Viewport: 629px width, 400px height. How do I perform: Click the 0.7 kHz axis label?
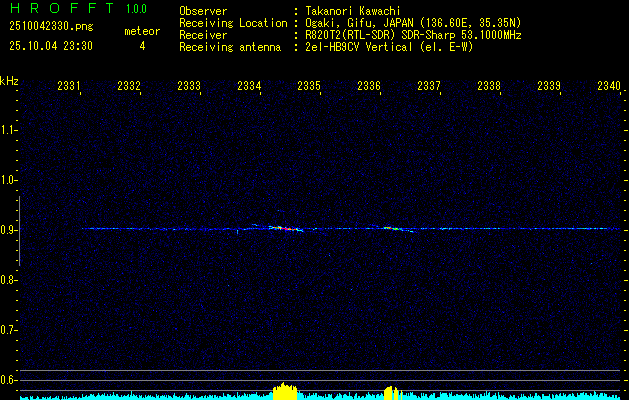8,330
